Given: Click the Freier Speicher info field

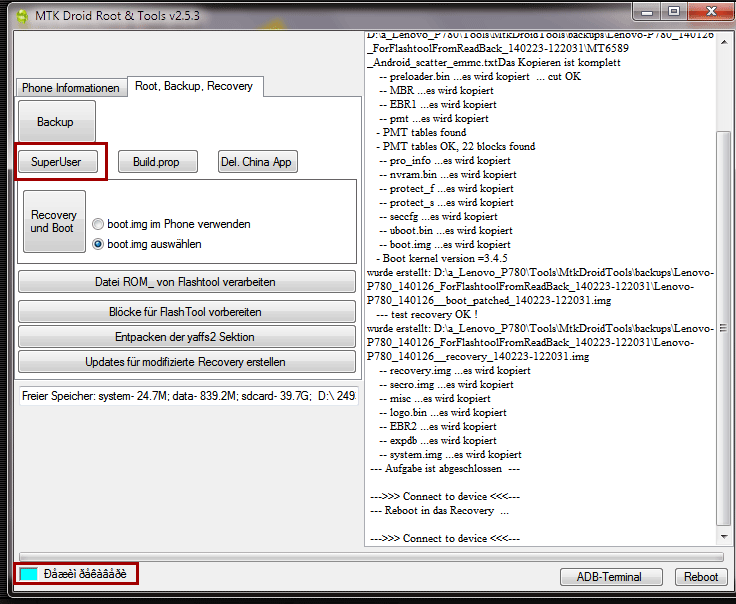Looking at the screenshot, I should 187,397.
